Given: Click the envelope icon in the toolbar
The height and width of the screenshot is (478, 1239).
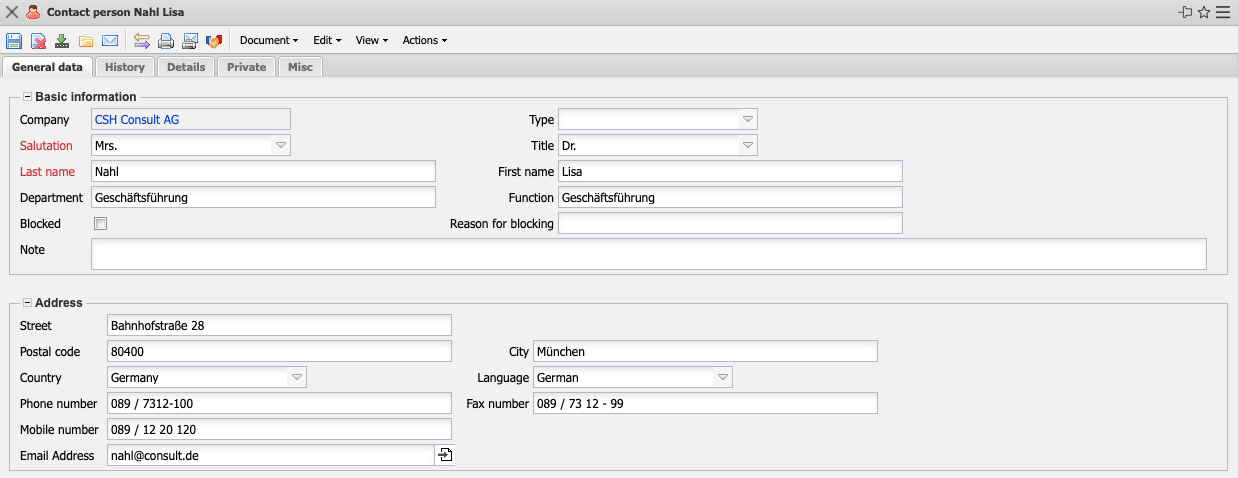Looking at the screenshot, I should (110, 41).
